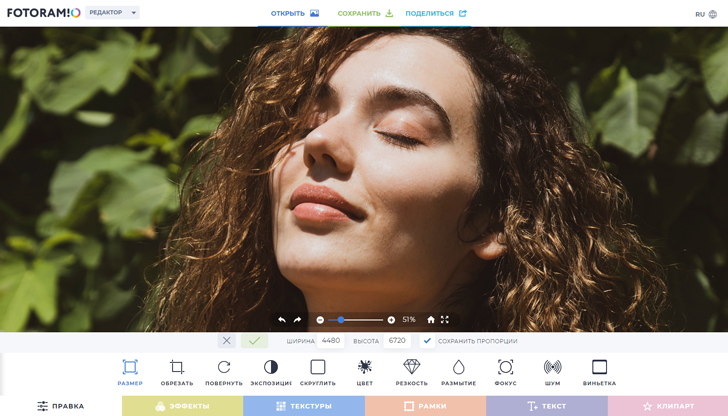Click the undo arrow on the image toolbar
The height and width of the screenshot is (416, 728).
point(282,320)
